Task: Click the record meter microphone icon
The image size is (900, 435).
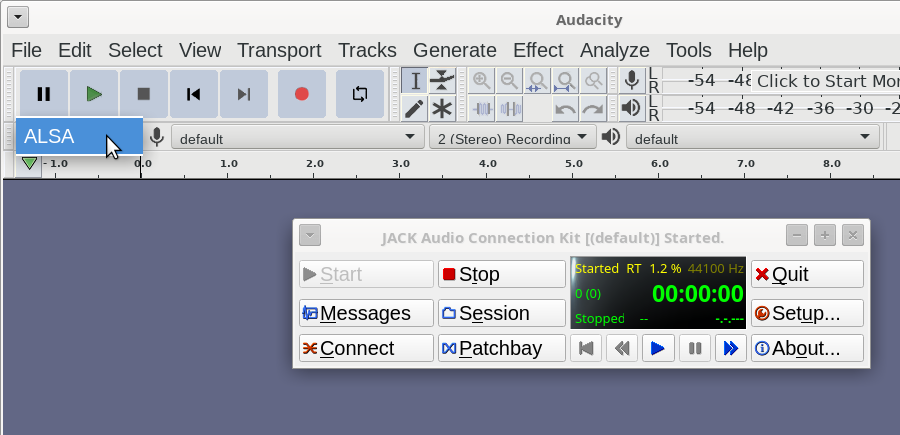Action: point(631,80)
